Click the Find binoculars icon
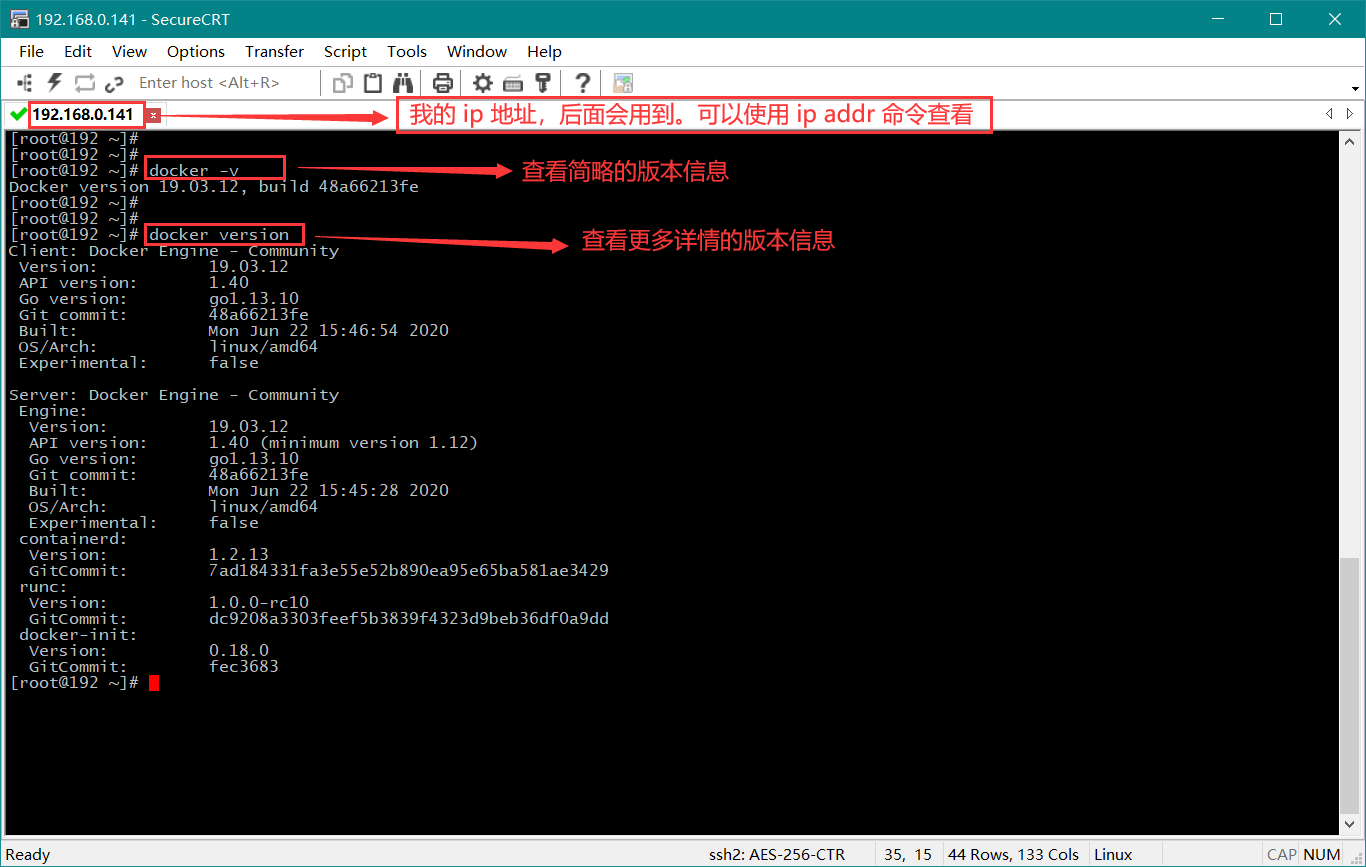 click(x=403, y=83)
